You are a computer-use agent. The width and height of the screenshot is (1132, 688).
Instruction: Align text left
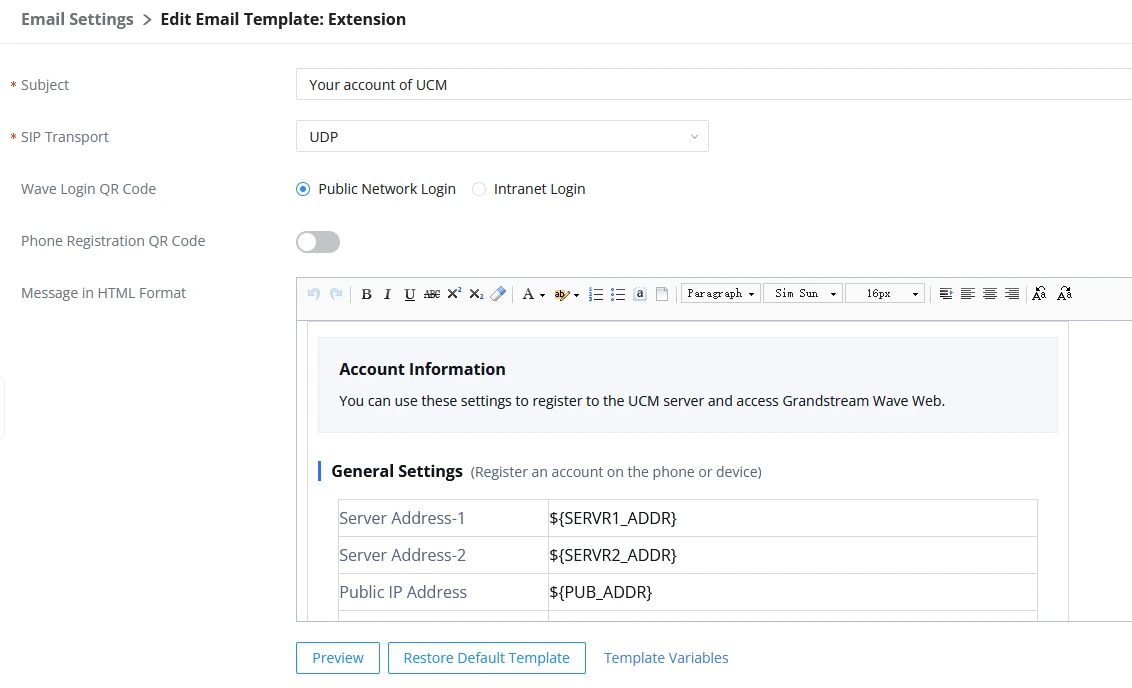[x=968, y=294]
